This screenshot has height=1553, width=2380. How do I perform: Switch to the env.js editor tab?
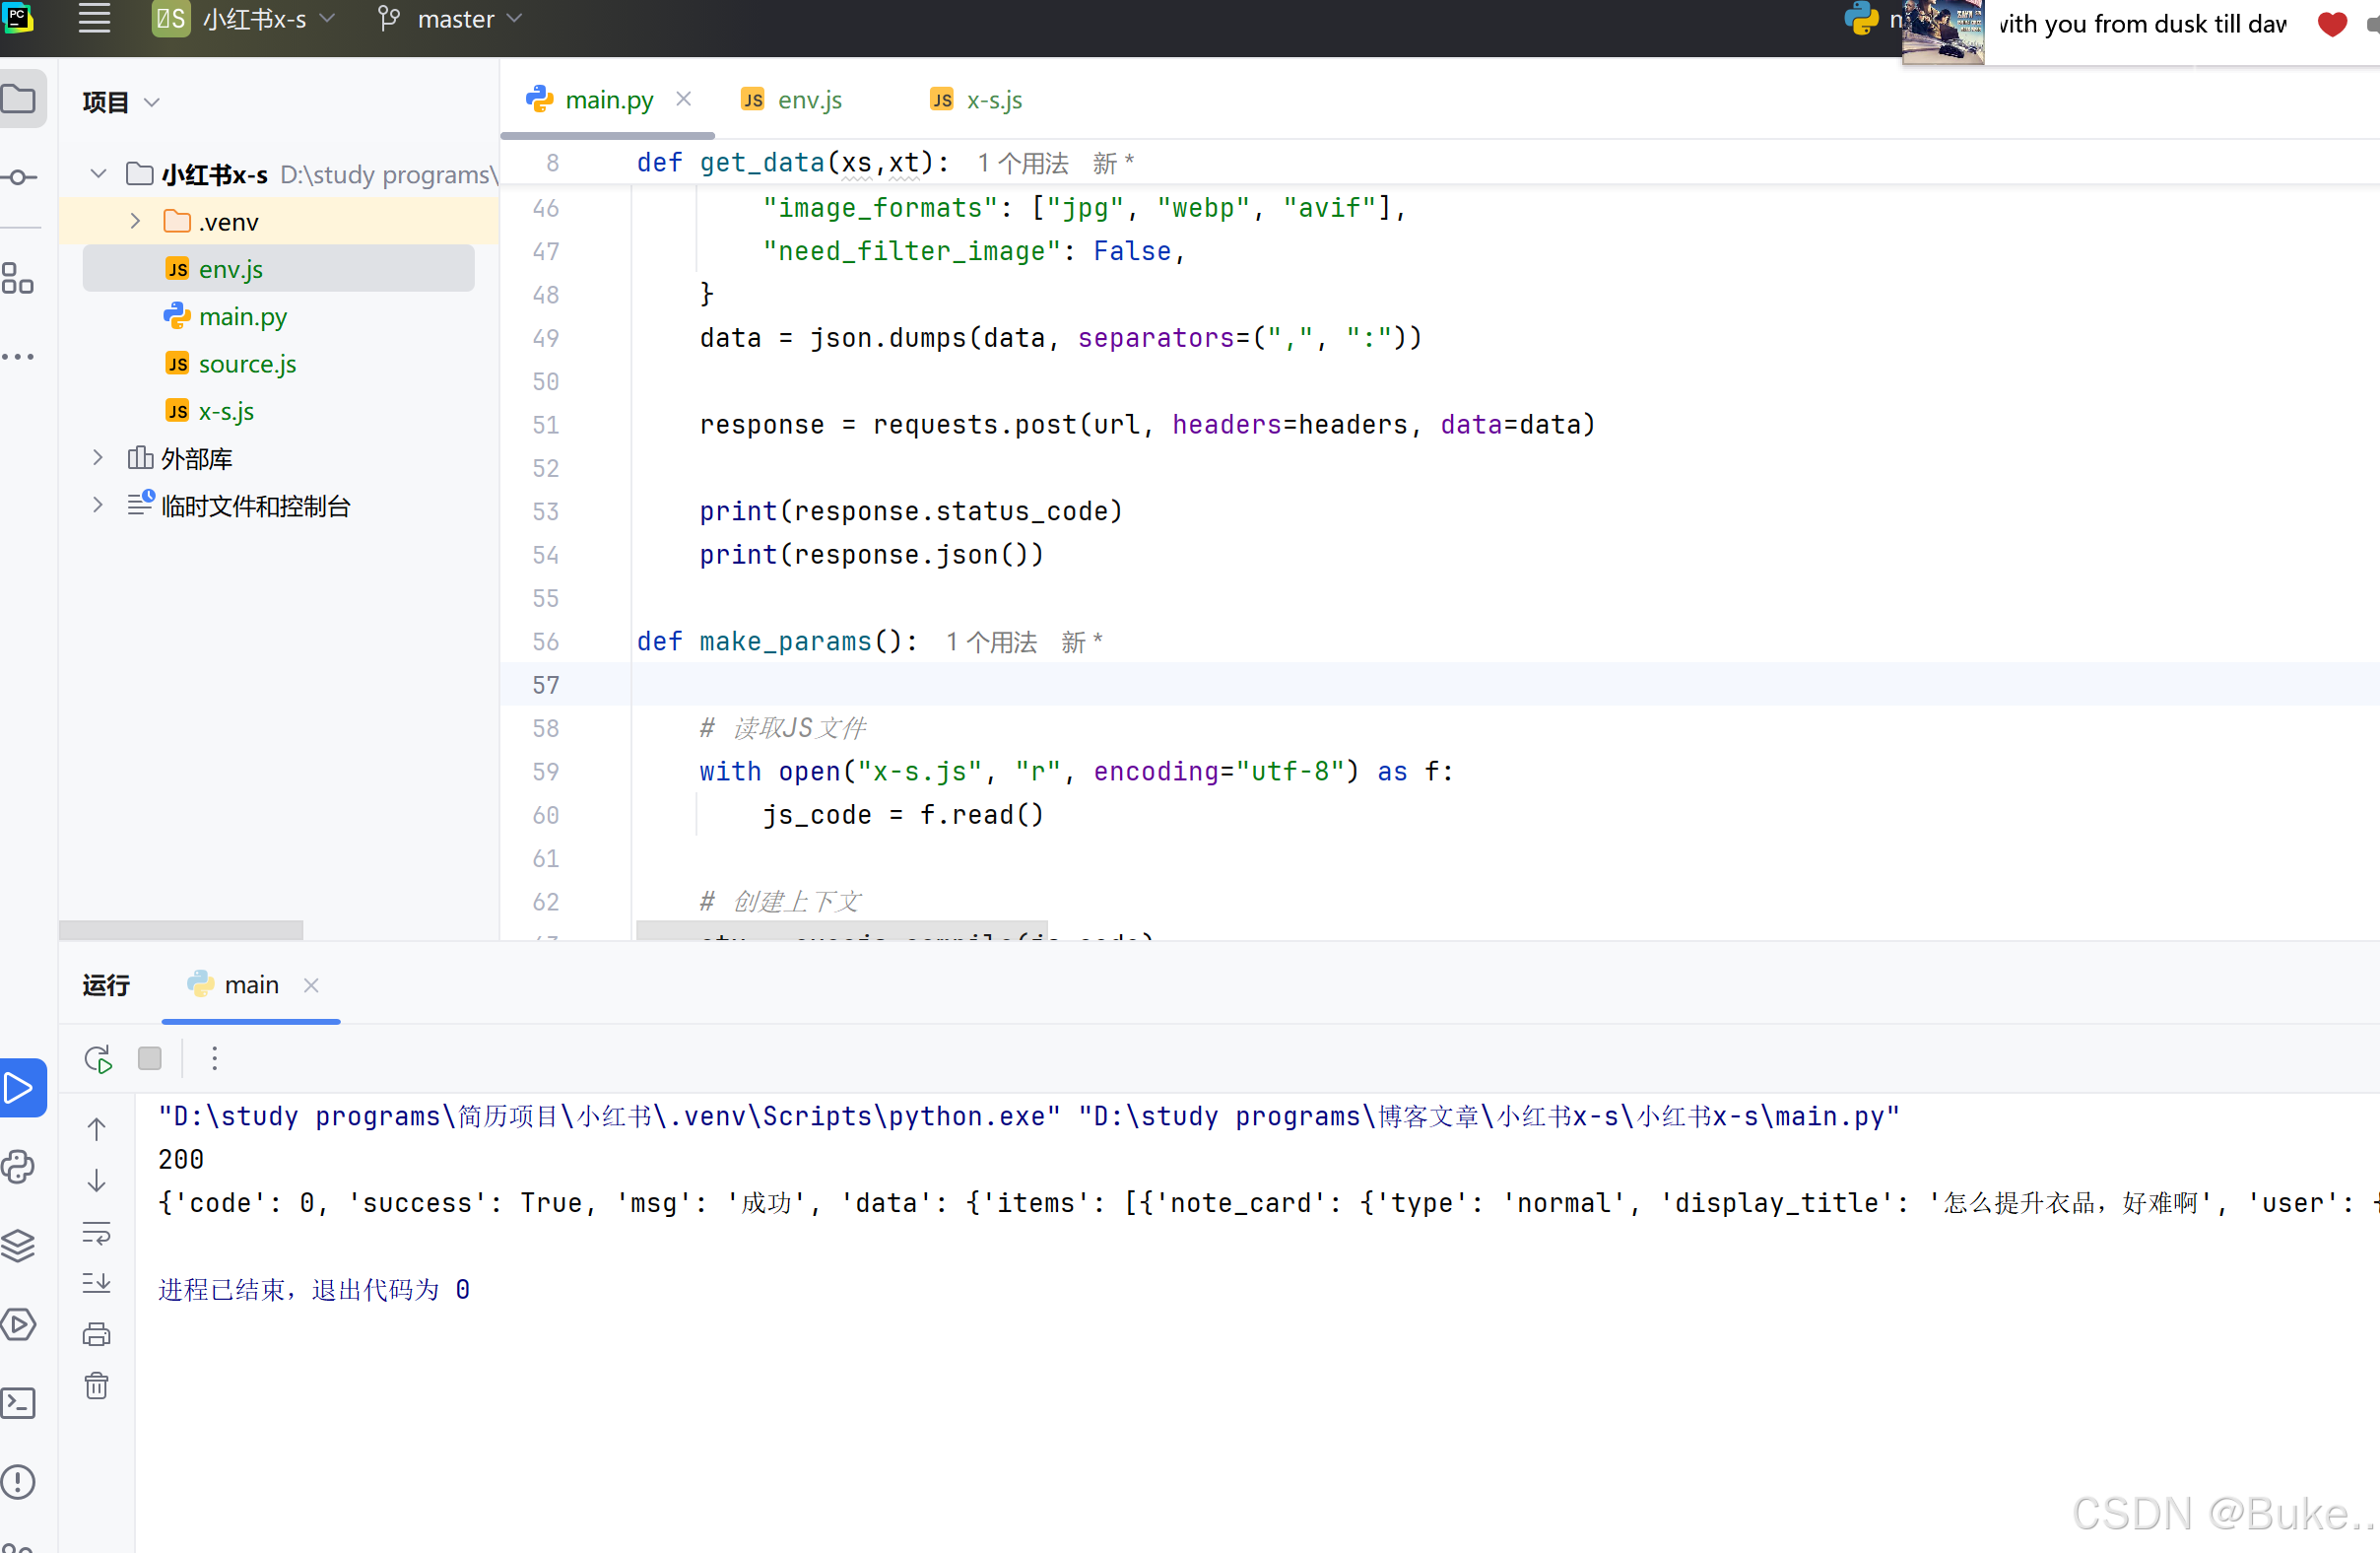(810, 99)
